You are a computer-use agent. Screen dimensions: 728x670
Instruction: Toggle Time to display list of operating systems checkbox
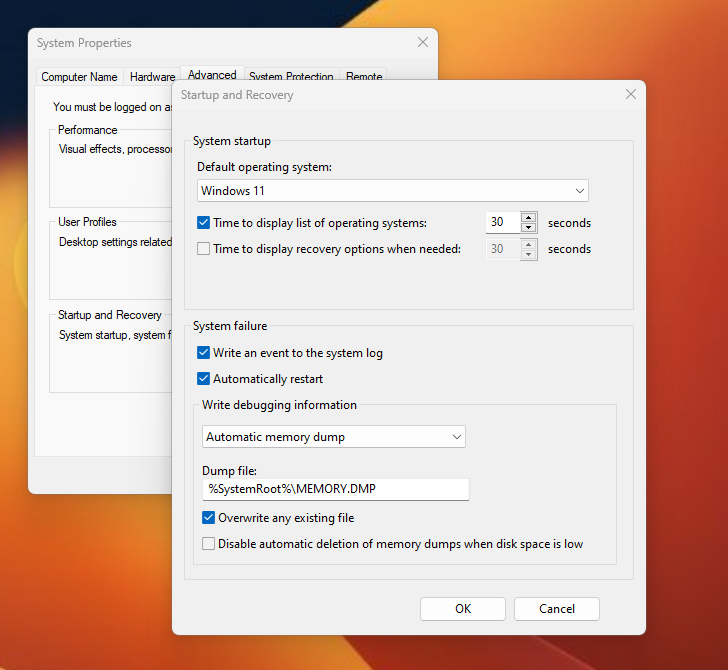pyautogui.click(x=203, y=223)
